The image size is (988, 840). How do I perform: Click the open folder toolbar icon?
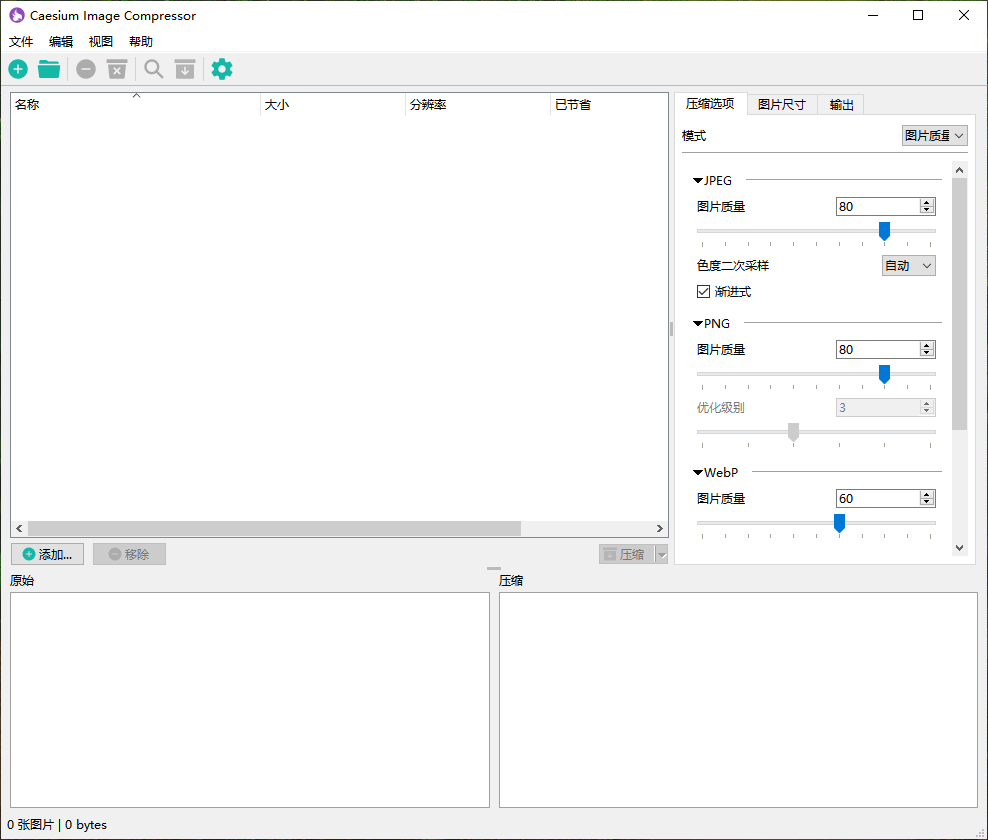coord(49,69)
